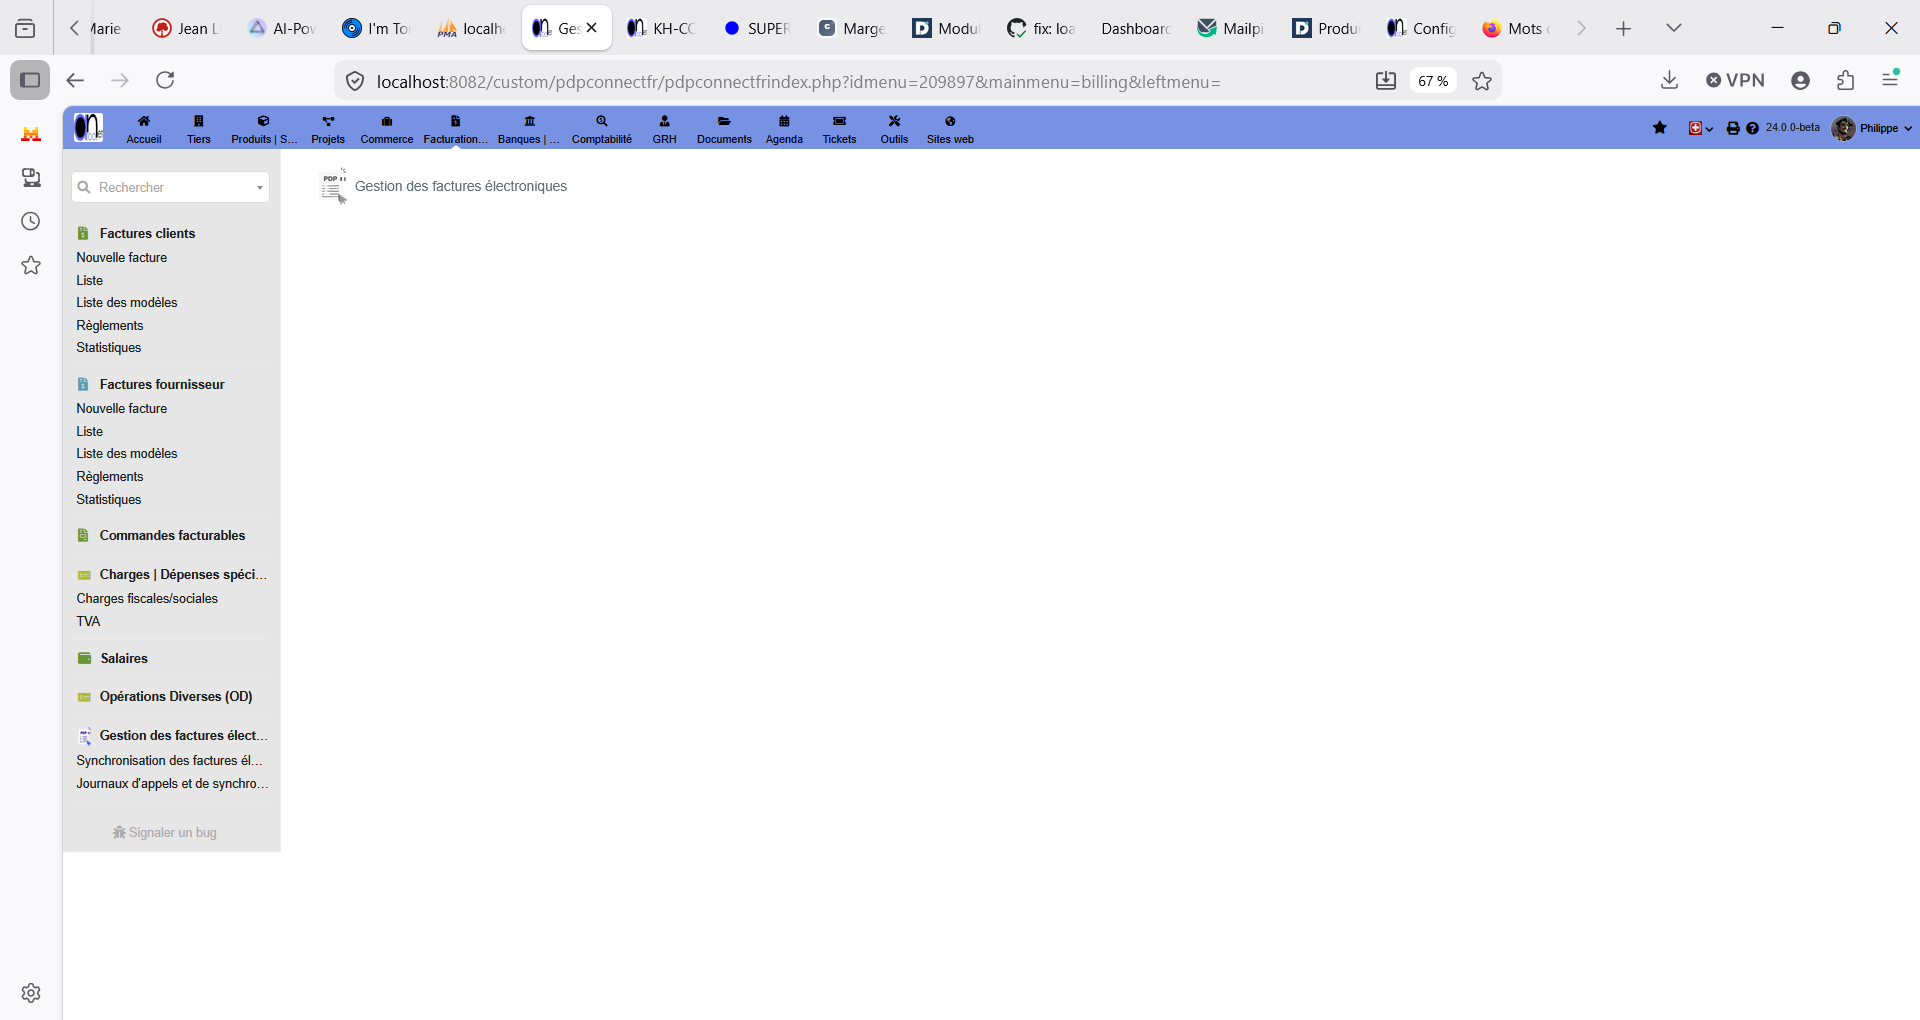This screenshot has height=1020, width=1920.
Task: Toggle the VPN button in toolbar
Action: [x=1735, y=80]
